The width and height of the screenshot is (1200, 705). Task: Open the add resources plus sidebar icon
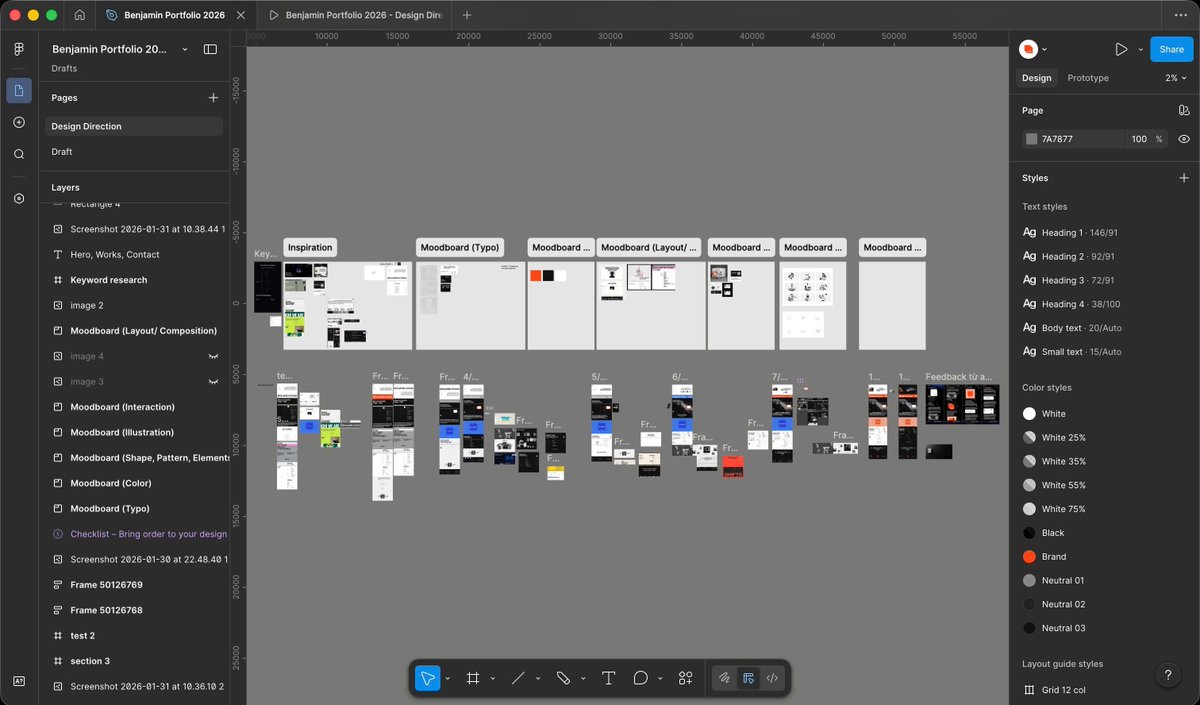coord(19,122)
